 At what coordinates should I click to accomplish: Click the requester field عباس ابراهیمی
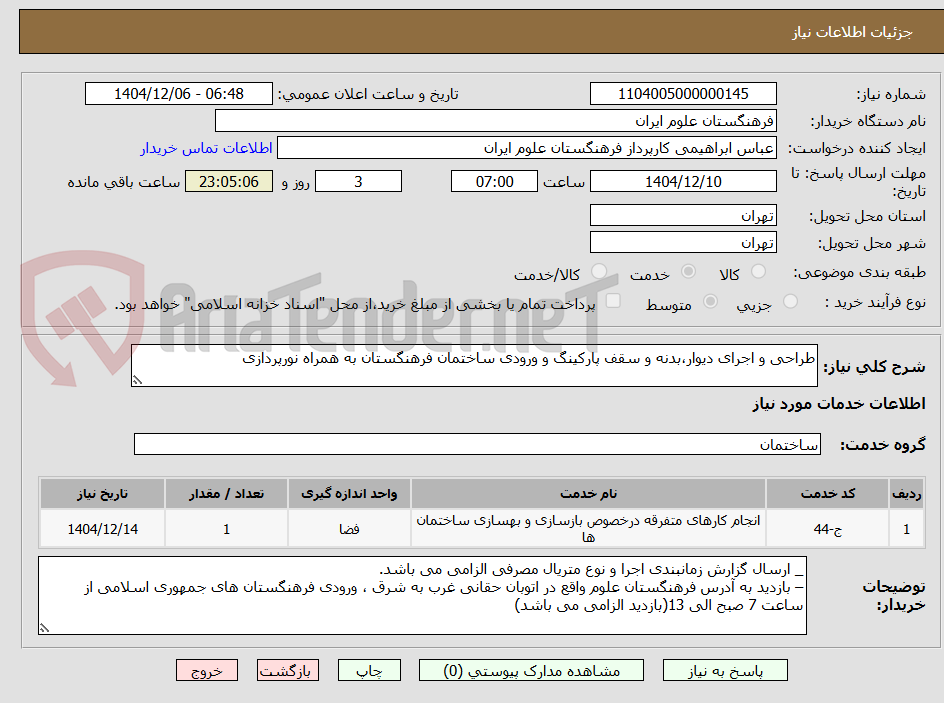click(x=527, y=148)
